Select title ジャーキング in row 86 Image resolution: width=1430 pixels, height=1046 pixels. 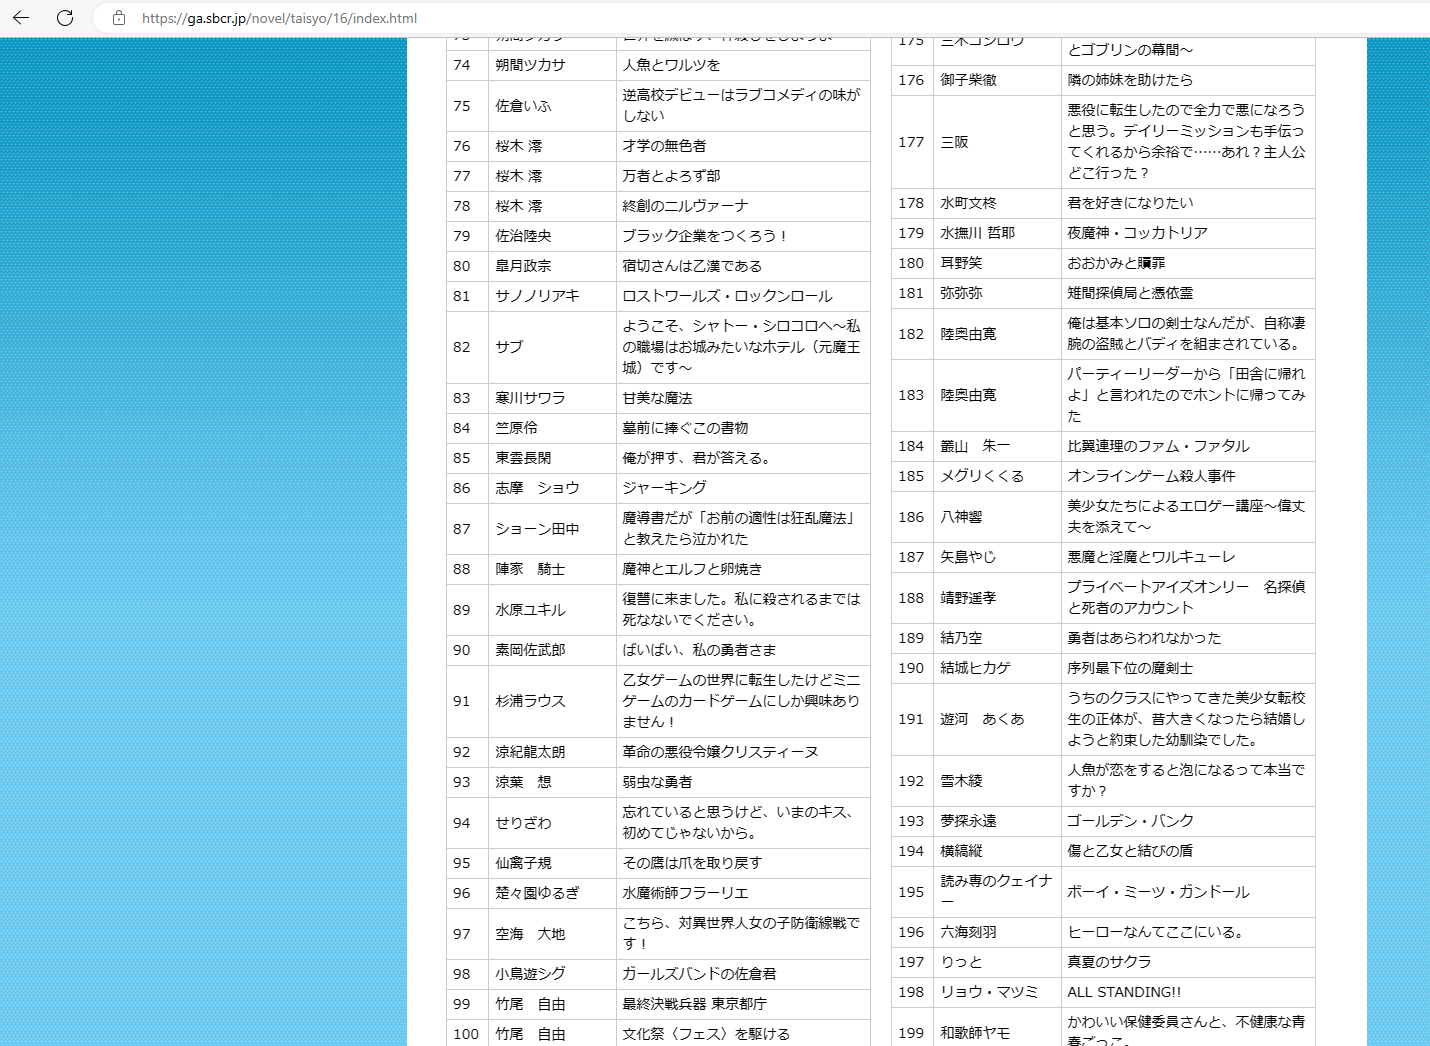coord(664,488)
